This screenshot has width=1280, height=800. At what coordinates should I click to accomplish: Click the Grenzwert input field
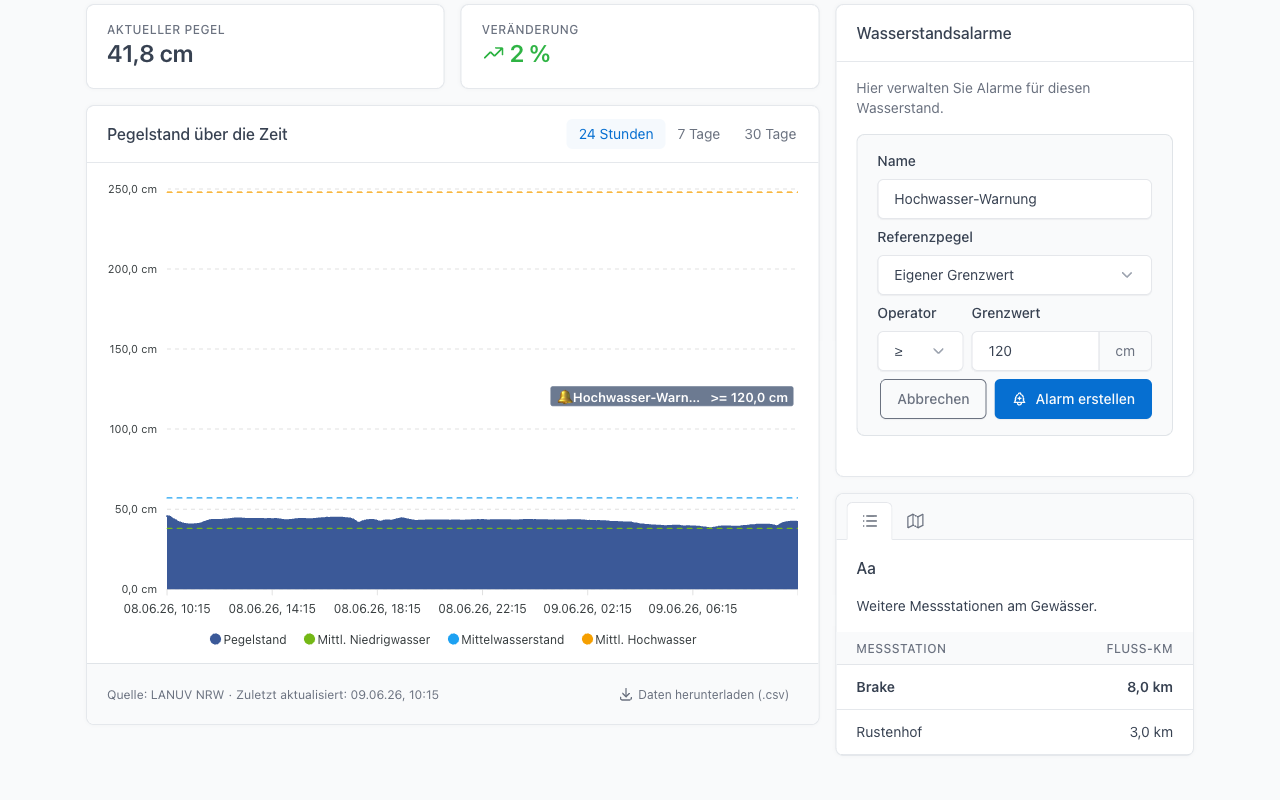1036,351
